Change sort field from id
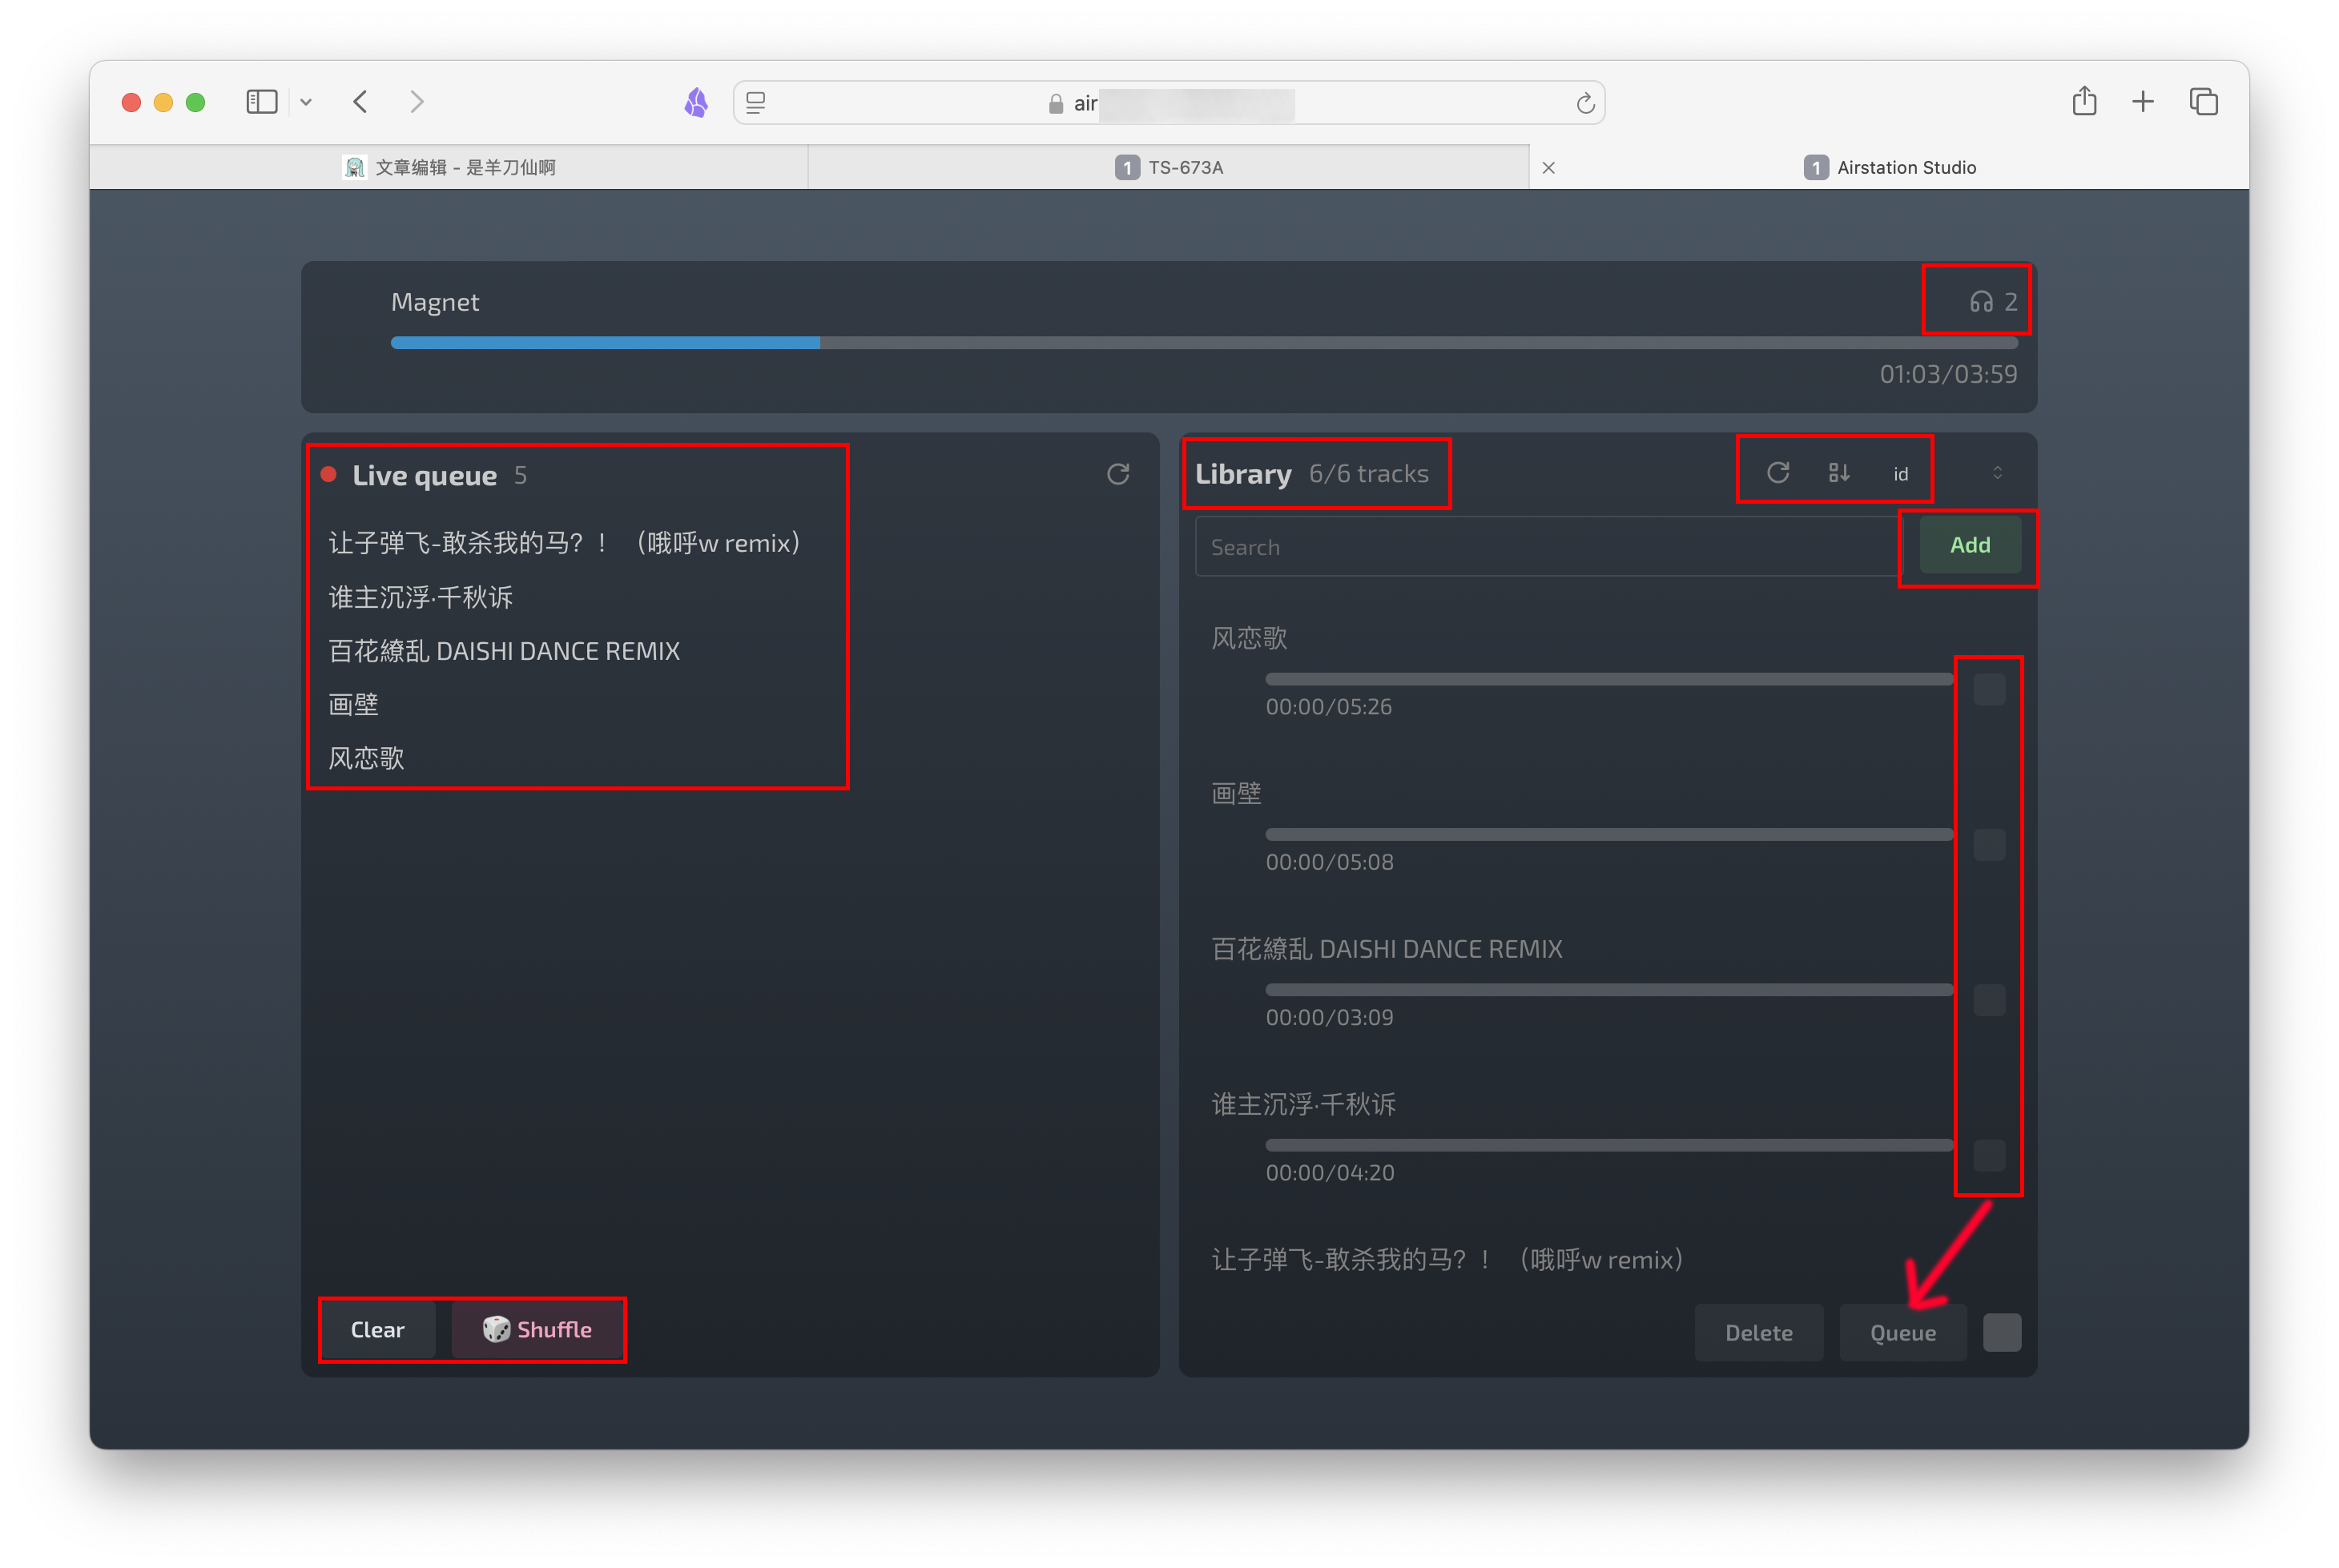Image resolution: width=2339 pixels, height=1568 pixels. 1900,474
